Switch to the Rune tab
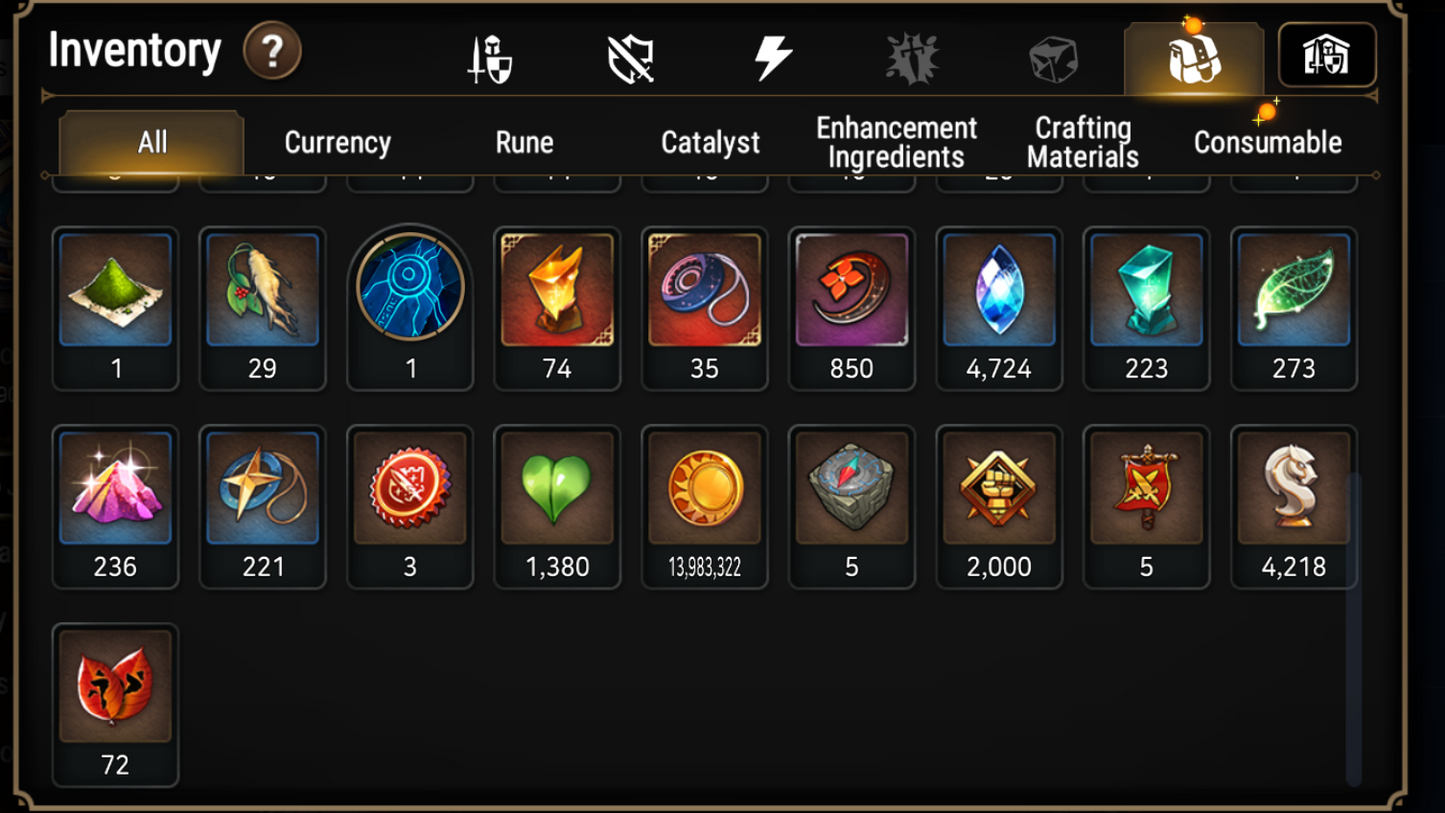This screenshot has height=813, width=1445. pos(524,143)
